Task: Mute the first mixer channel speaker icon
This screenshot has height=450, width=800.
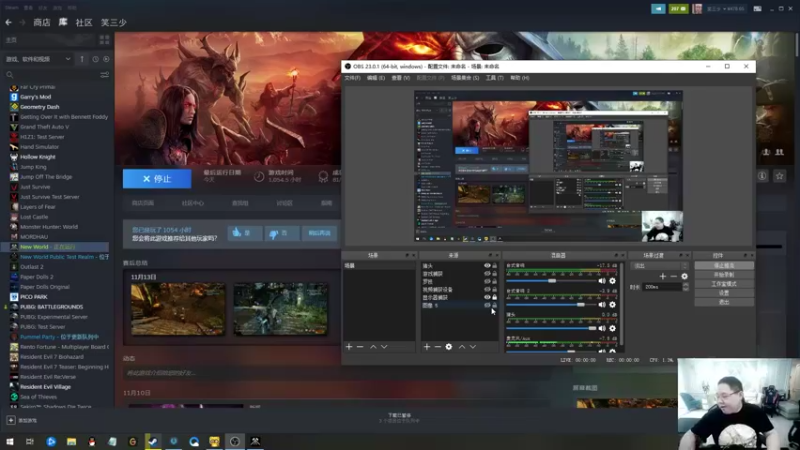Action: coord(602,281)
